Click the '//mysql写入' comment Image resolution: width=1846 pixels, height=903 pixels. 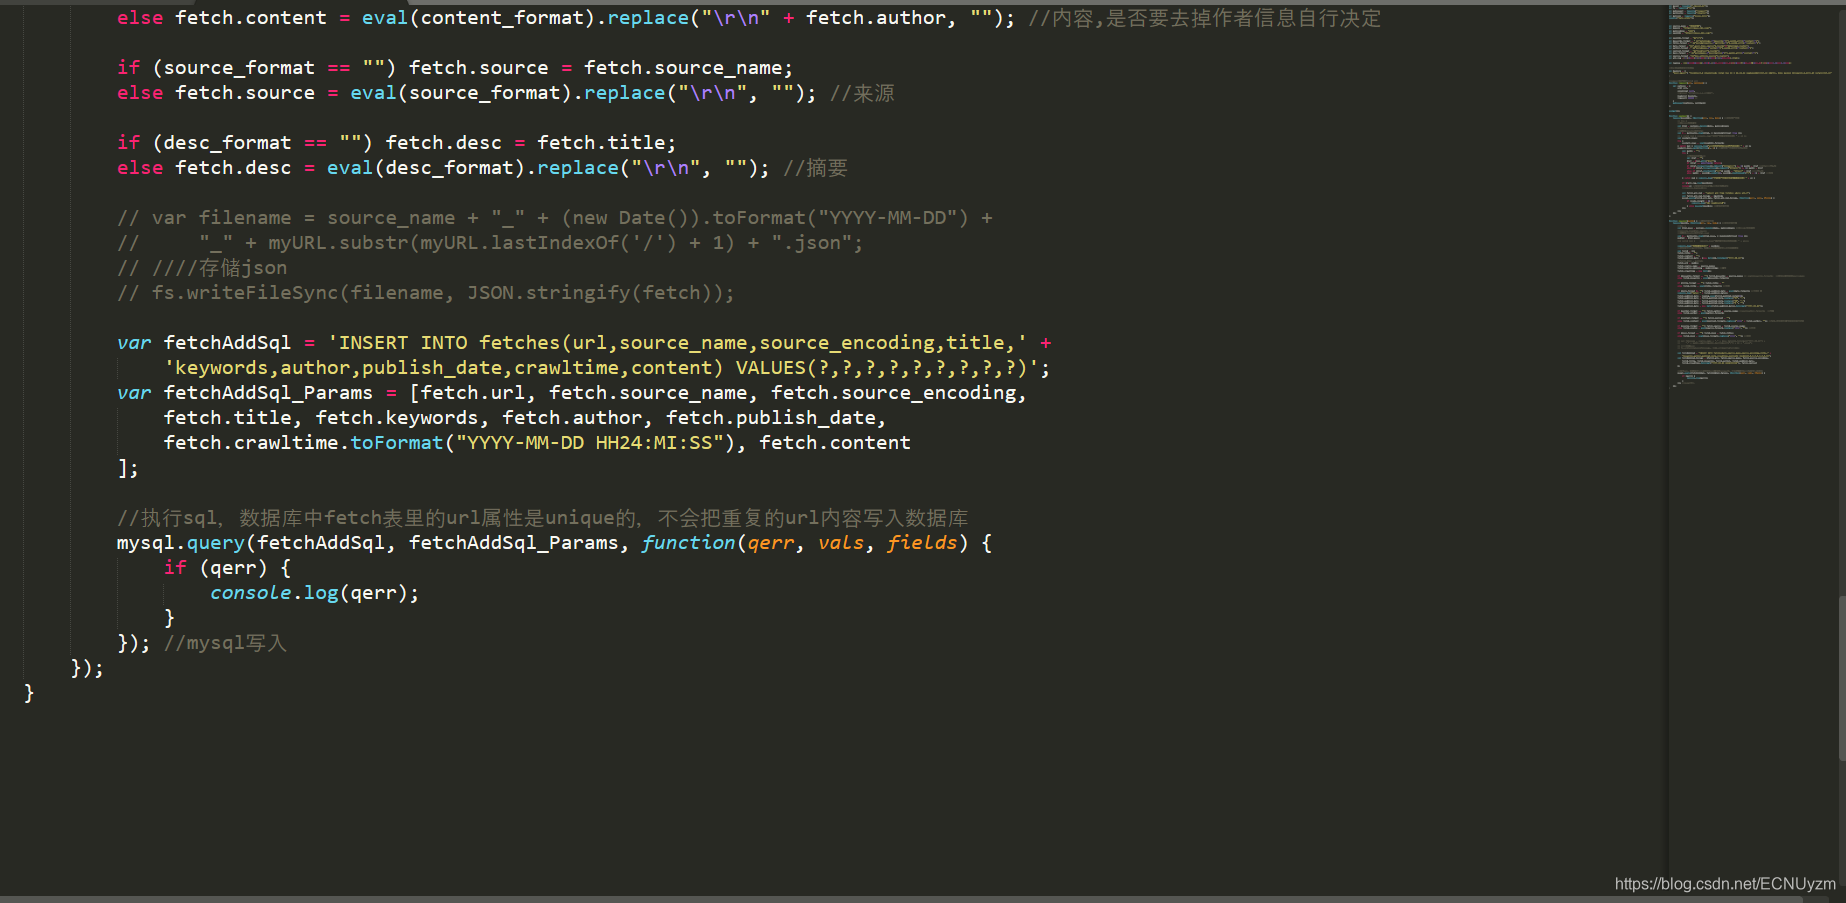pos(225,643)
